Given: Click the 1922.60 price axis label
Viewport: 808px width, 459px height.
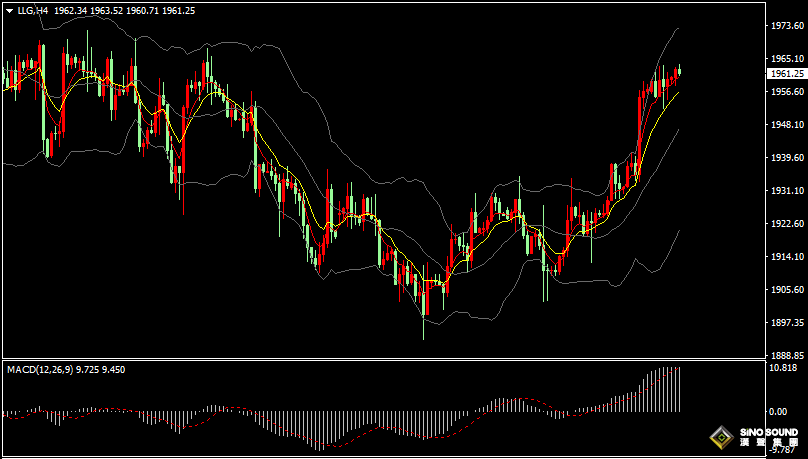Looking at the screenshot, I should click(786, 223).
